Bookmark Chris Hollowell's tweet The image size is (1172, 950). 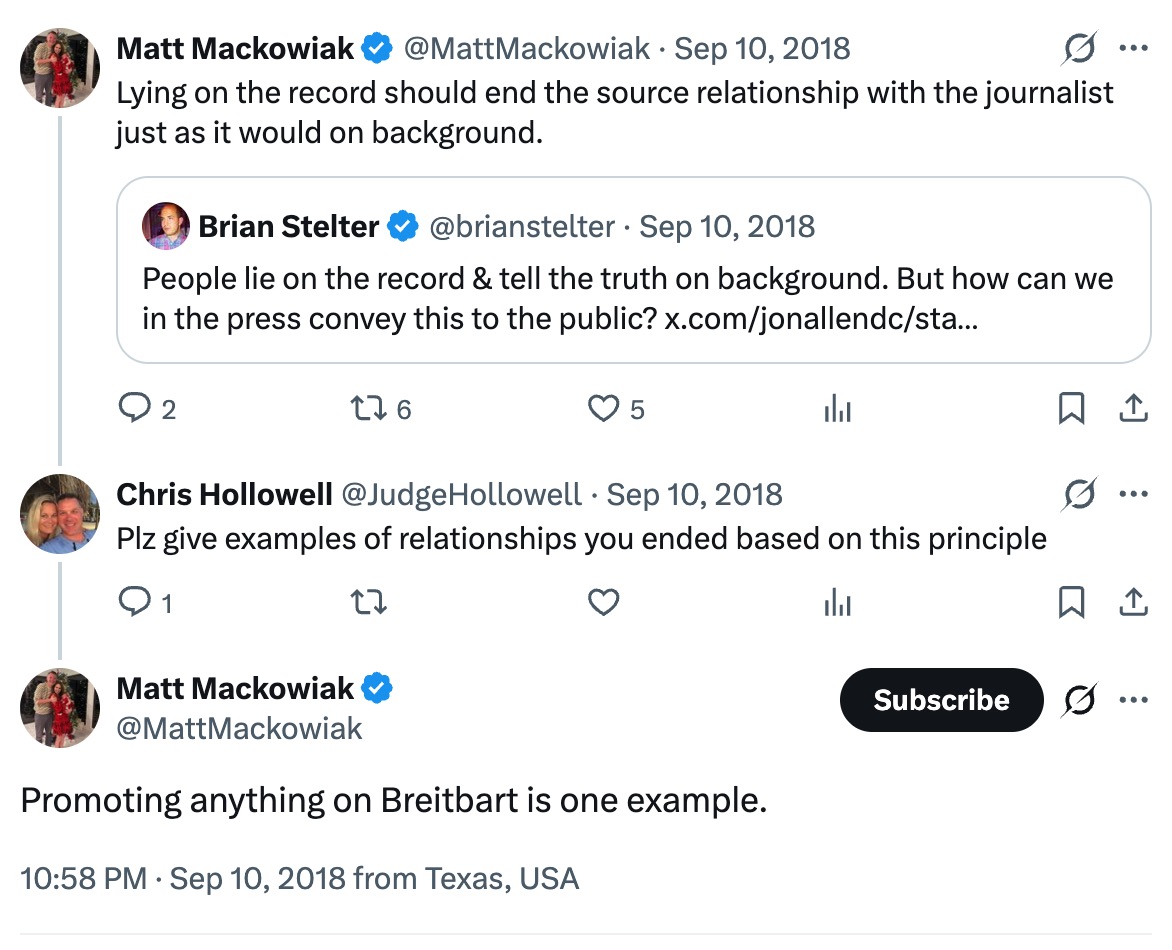[1071, 603]
